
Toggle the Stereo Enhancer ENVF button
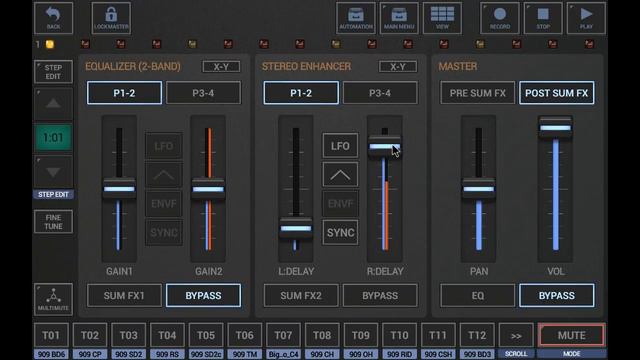[x=340, y=204]
